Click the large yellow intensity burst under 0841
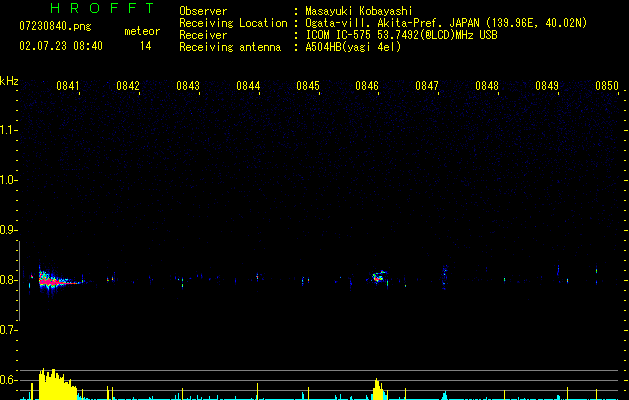Image resolution: width=629 pixels, height=400 pixels. [x=57, y=384]
